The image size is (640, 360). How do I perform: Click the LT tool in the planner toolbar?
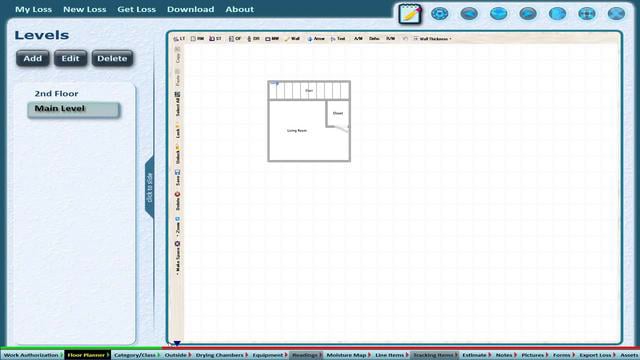pyautogui.click(x=179, y=39)
